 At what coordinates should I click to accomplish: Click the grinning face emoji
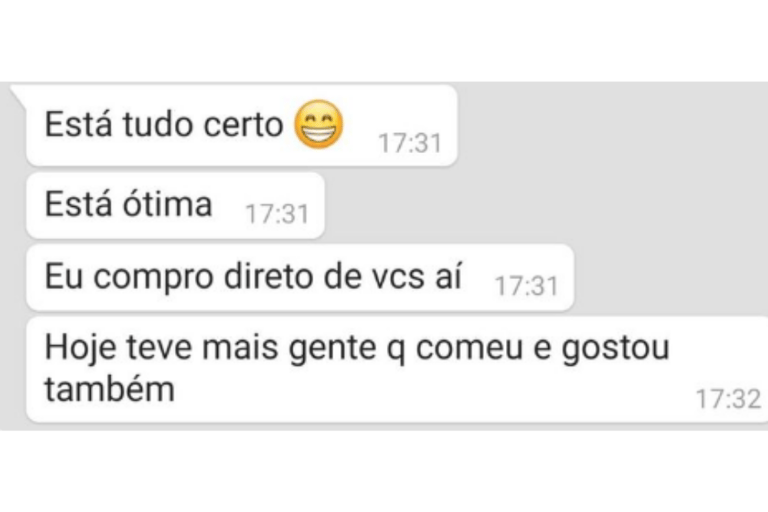click(319, 124)
